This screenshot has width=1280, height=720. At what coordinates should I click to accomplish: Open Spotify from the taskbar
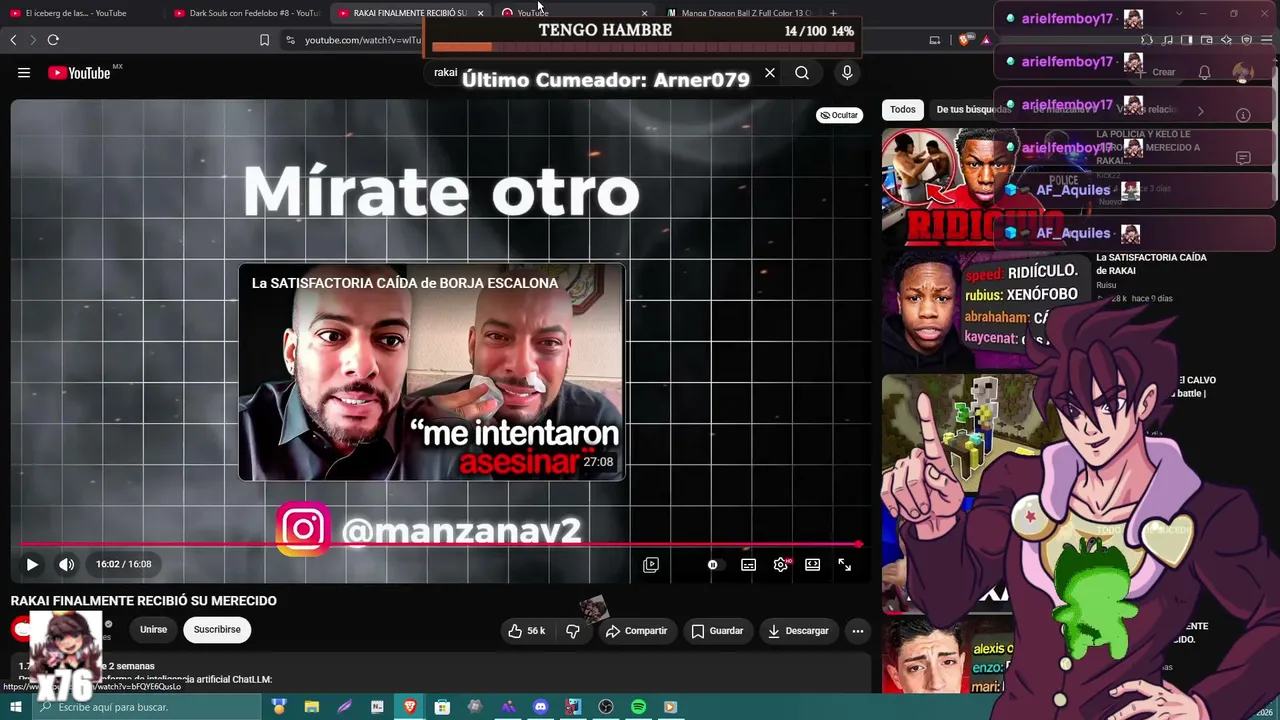(x=638, y=707)
